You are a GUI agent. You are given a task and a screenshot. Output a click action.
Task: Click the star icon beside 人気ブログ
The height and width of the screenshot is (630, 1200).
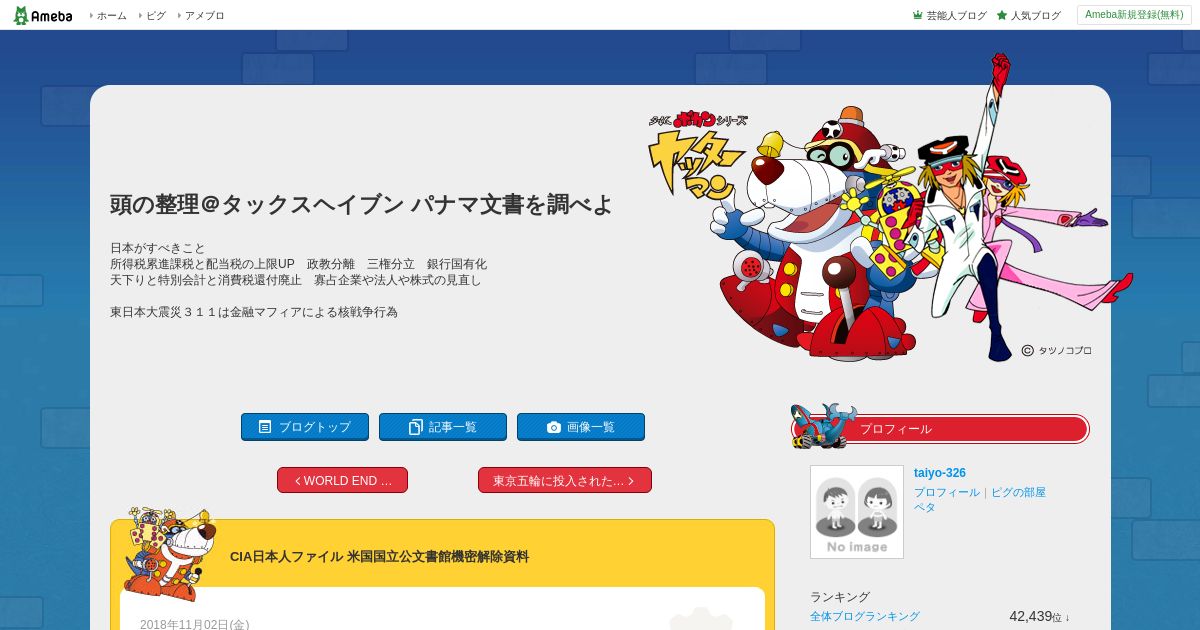point(1002,15)
